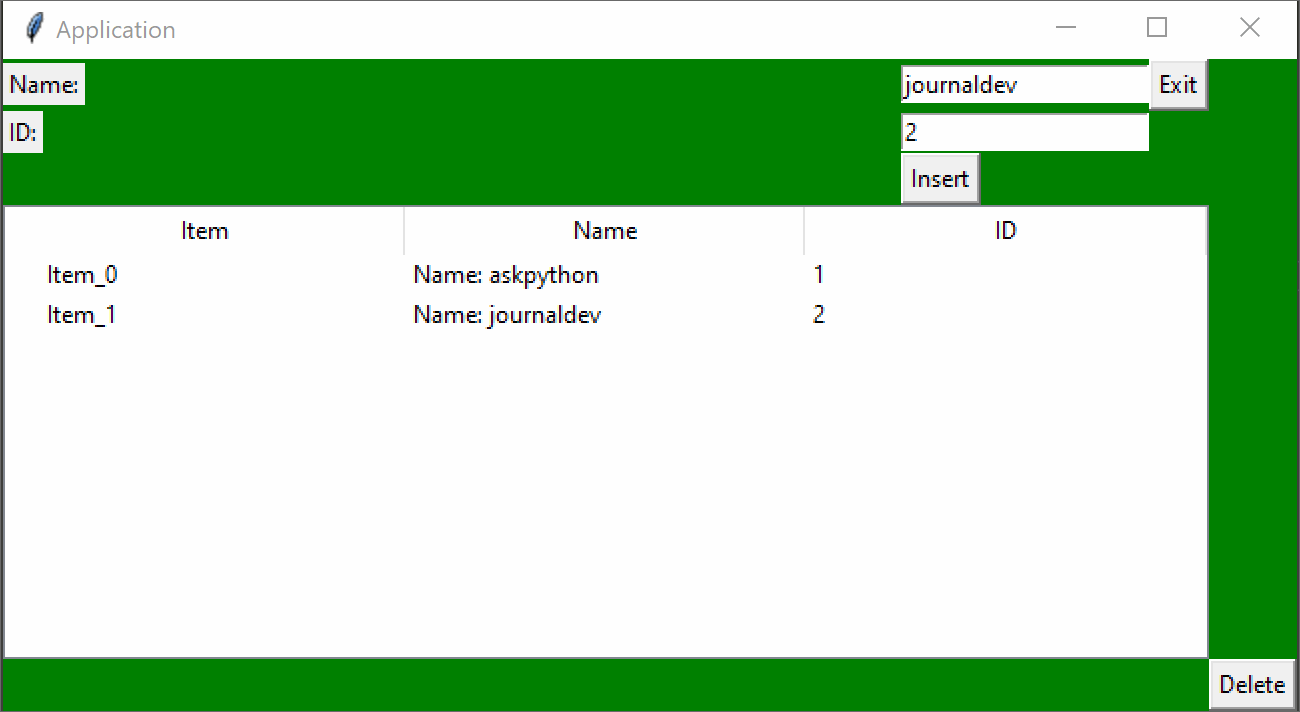Click the Exit button
The image size is (1300, 712).
click(1178, 84)
